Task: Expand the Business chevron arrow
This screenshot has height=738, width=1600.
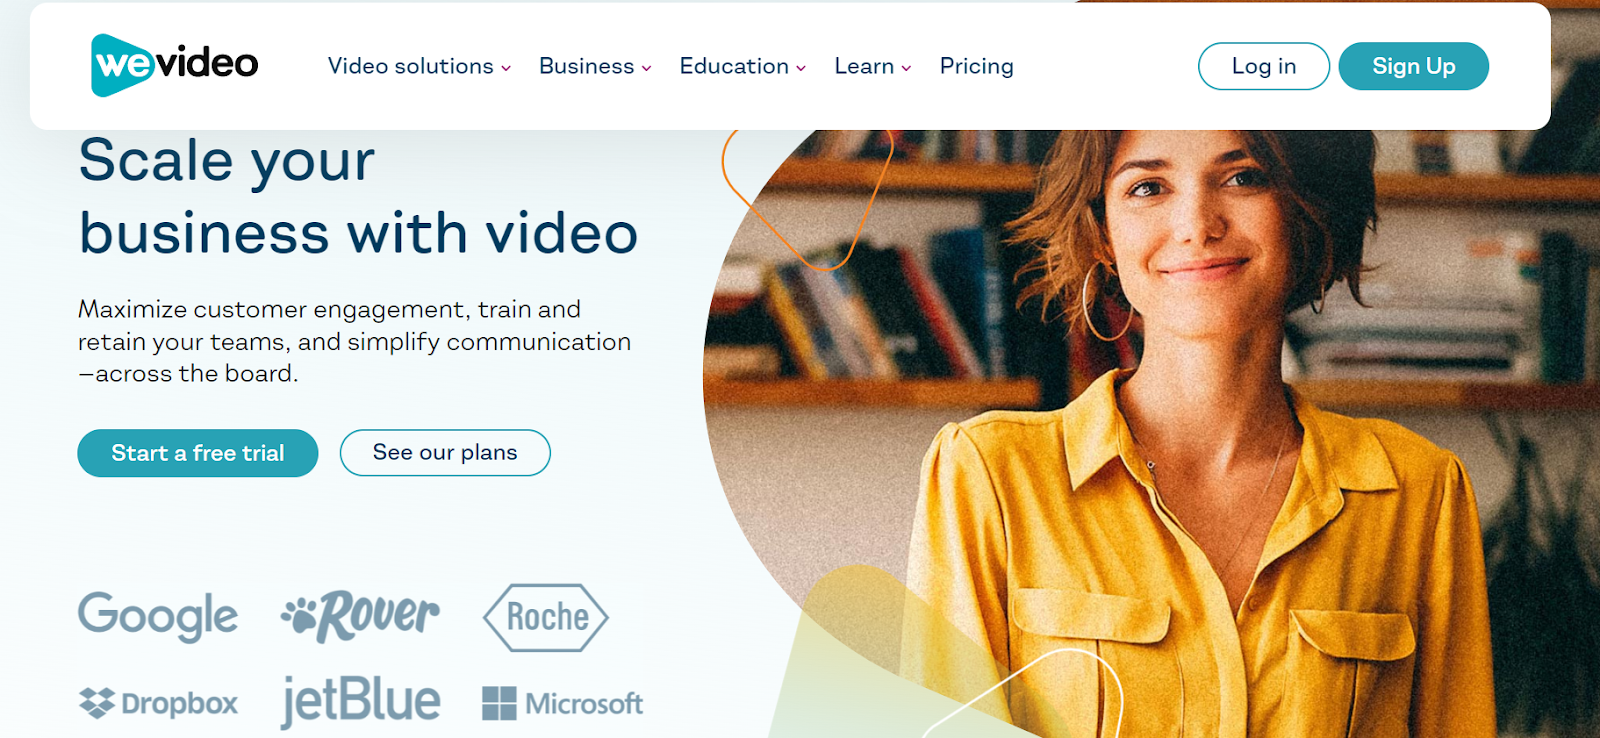Action: [646, 68]
